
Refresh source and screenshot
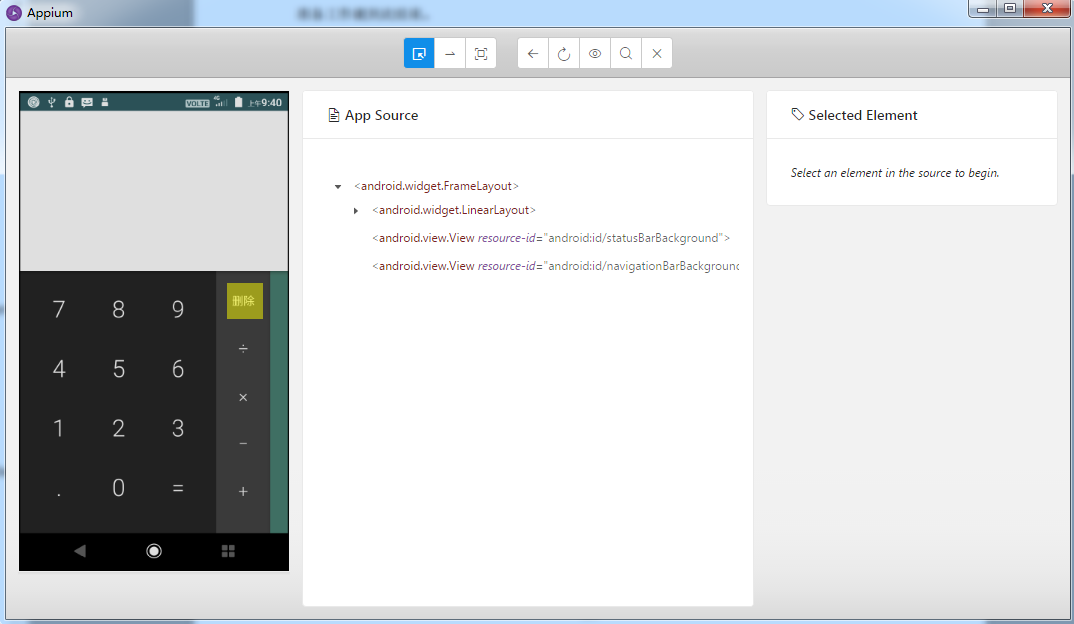pyautogui.click(x=564, y=53)
